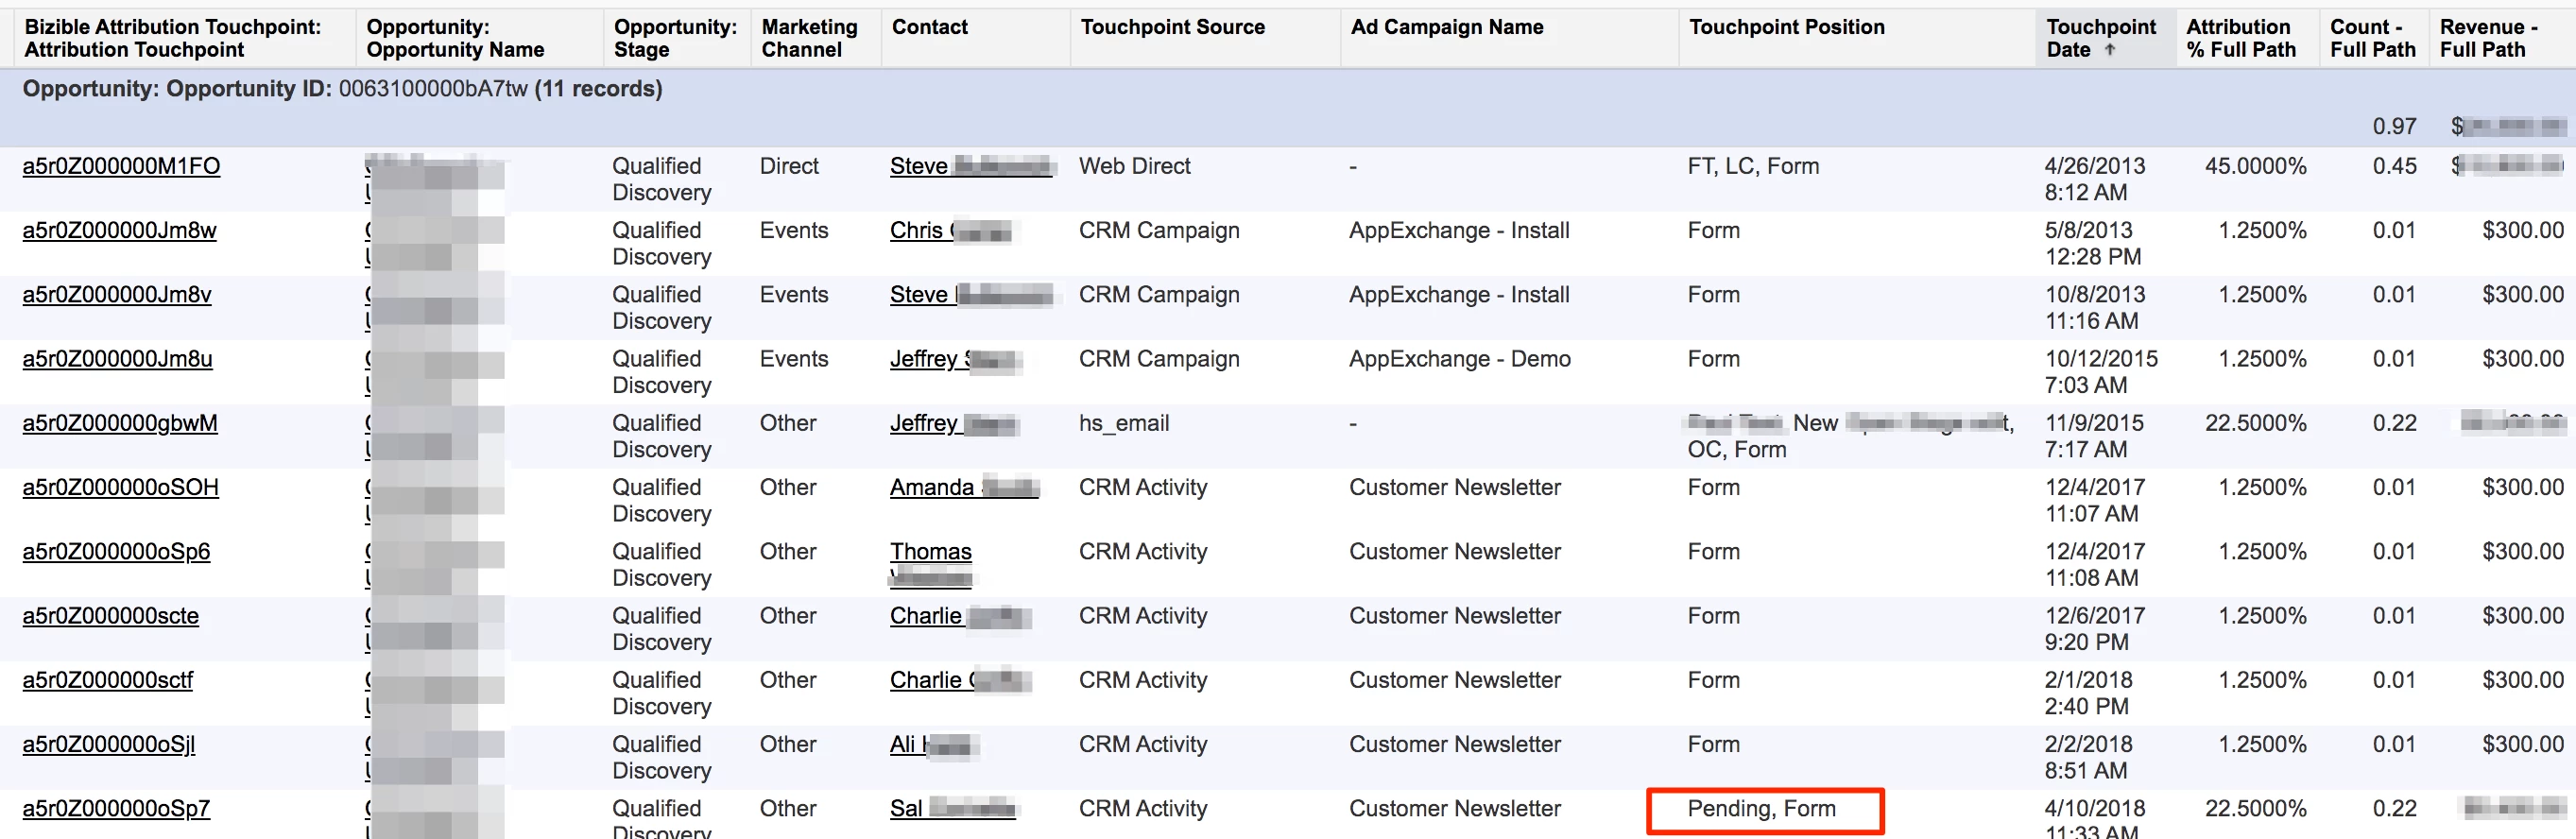Viewport: 2576px width, 839px height.
Task: Open Thomas's contact record
Action: (x=930, y=564)
